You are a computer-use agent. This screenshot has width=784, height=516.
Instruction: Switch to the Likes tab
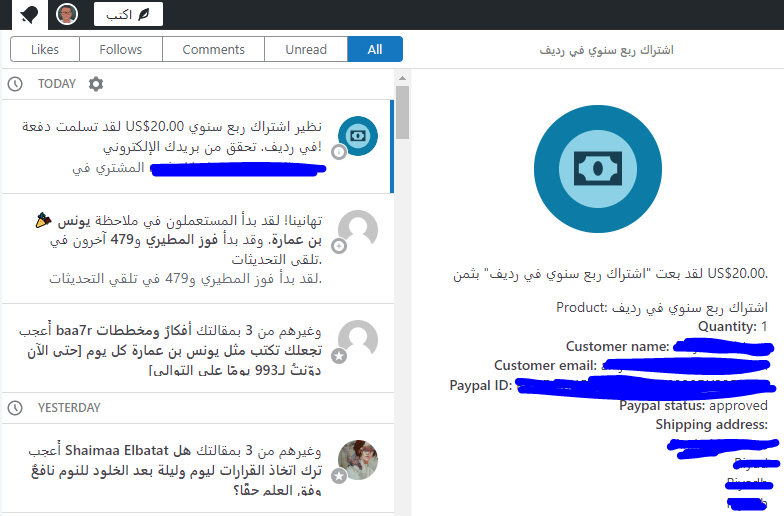(45, 49)
